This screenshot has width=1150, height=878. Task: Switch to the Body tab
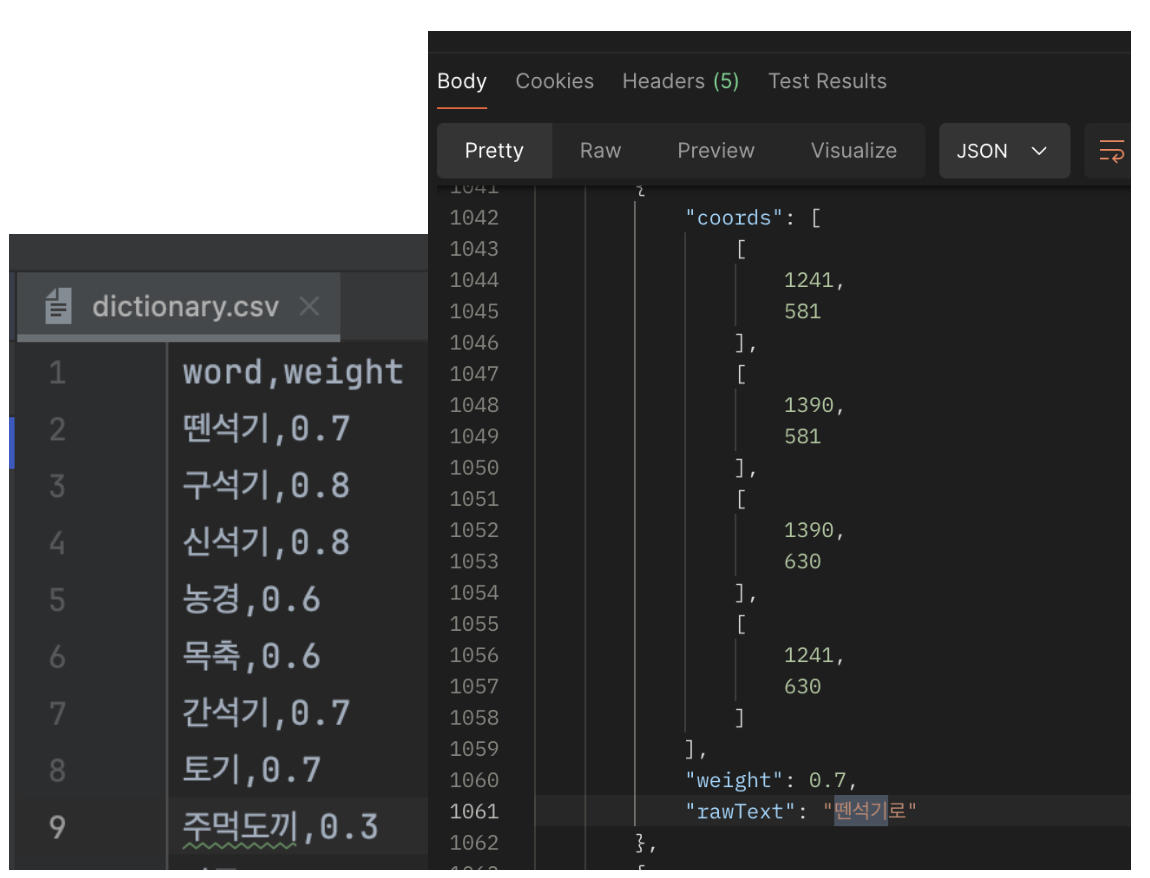pos(461,81)
